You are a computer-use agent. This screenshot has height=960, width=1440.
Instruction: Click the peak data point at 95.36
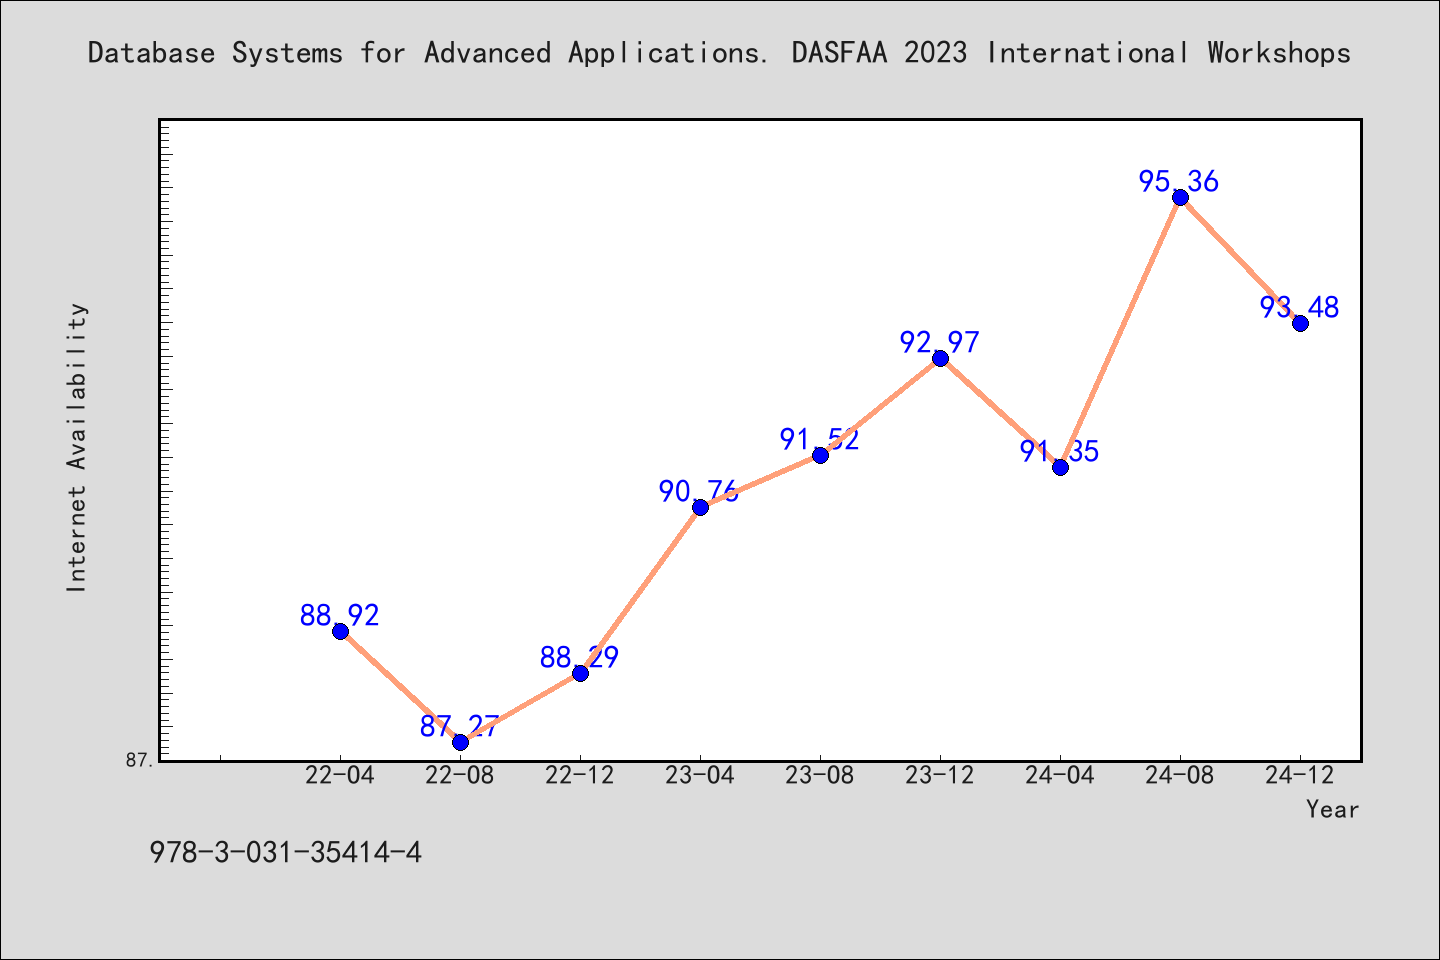pos(1180,197)
